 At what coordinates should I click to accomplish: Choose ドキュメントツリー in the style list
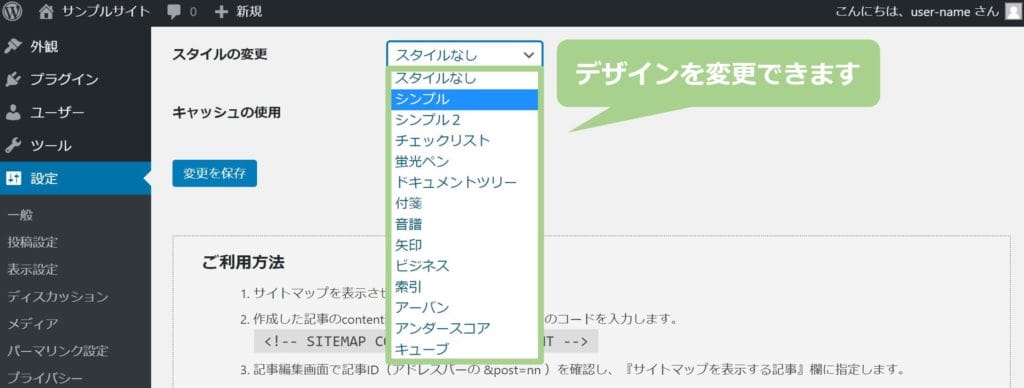click(x=465, y=182)
